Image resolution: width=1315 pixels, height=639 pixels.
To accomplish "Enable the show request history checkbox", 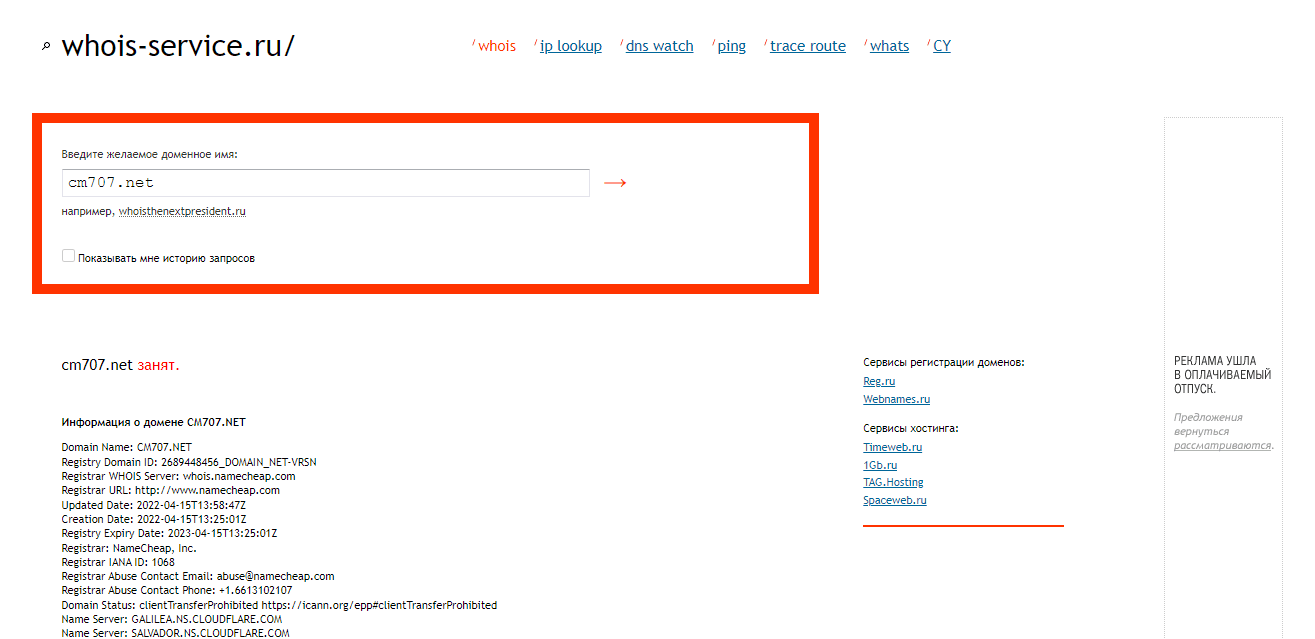I will tap(69, 256).
